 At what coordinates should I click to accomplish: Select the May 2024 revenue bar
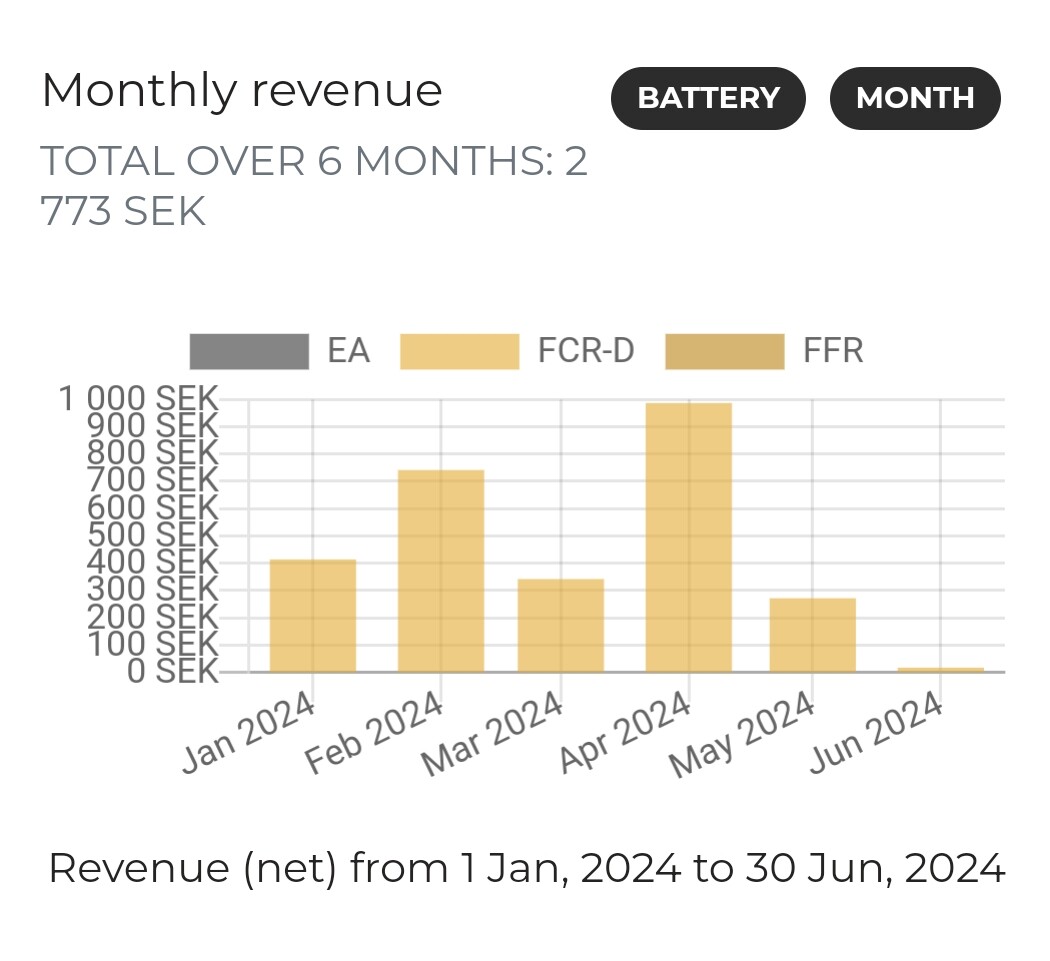point(813,635)
